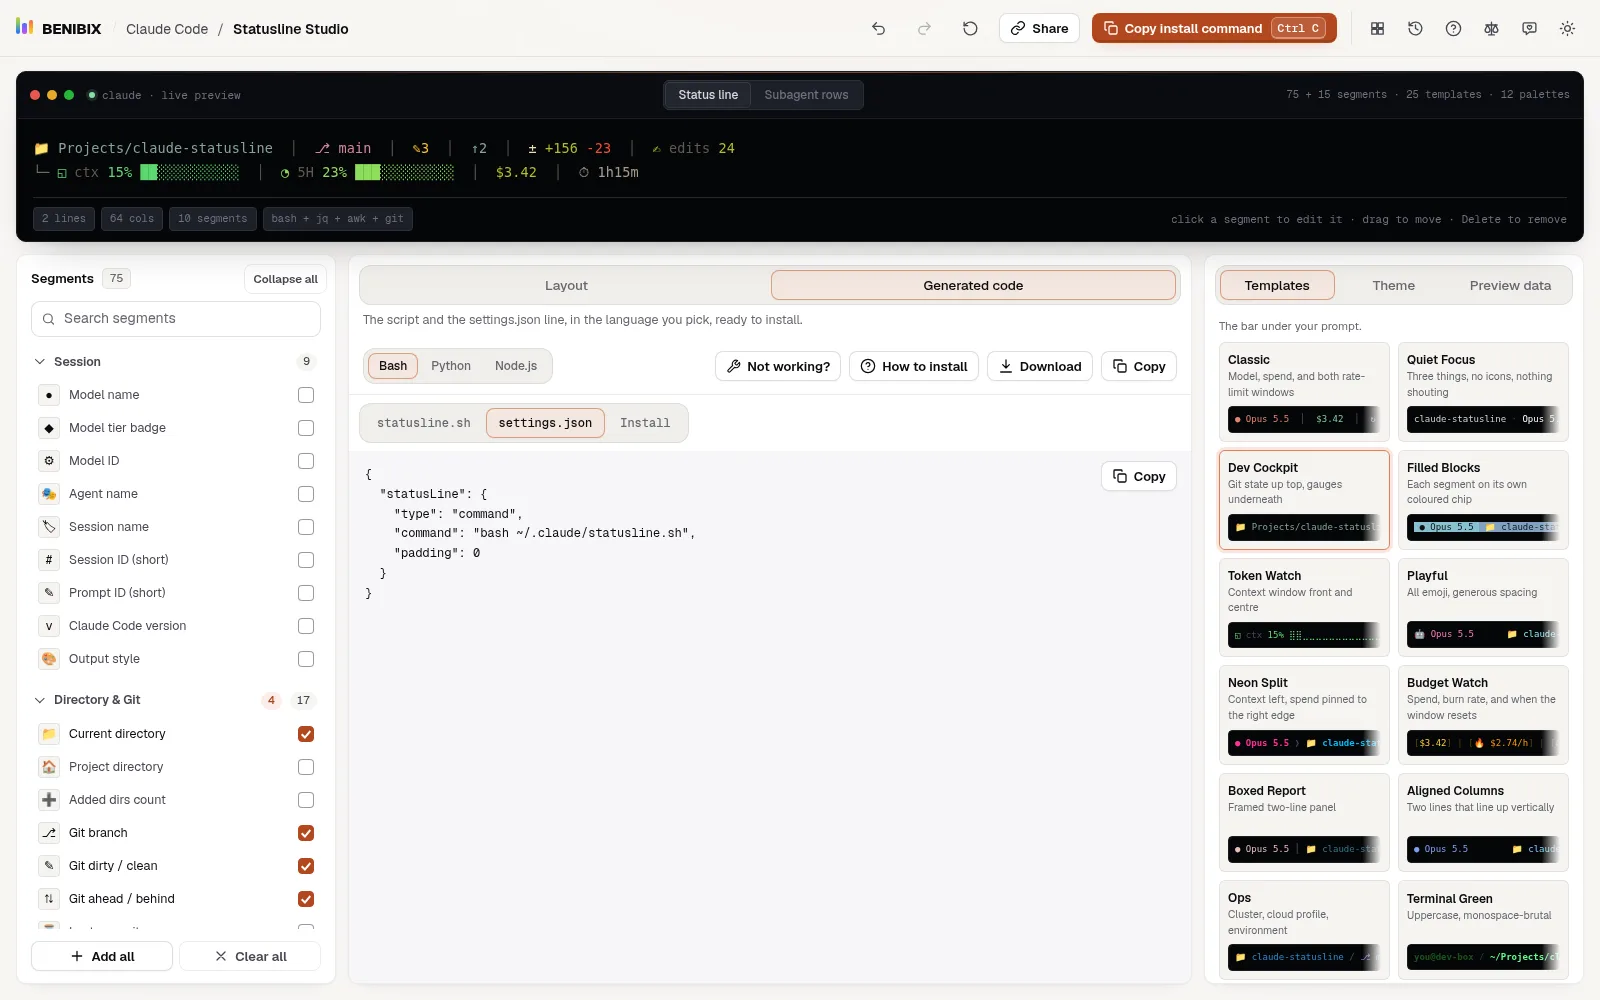Download the generated script
The width and height of the screenshot is (1600, 1000).
coord(1040,366)
